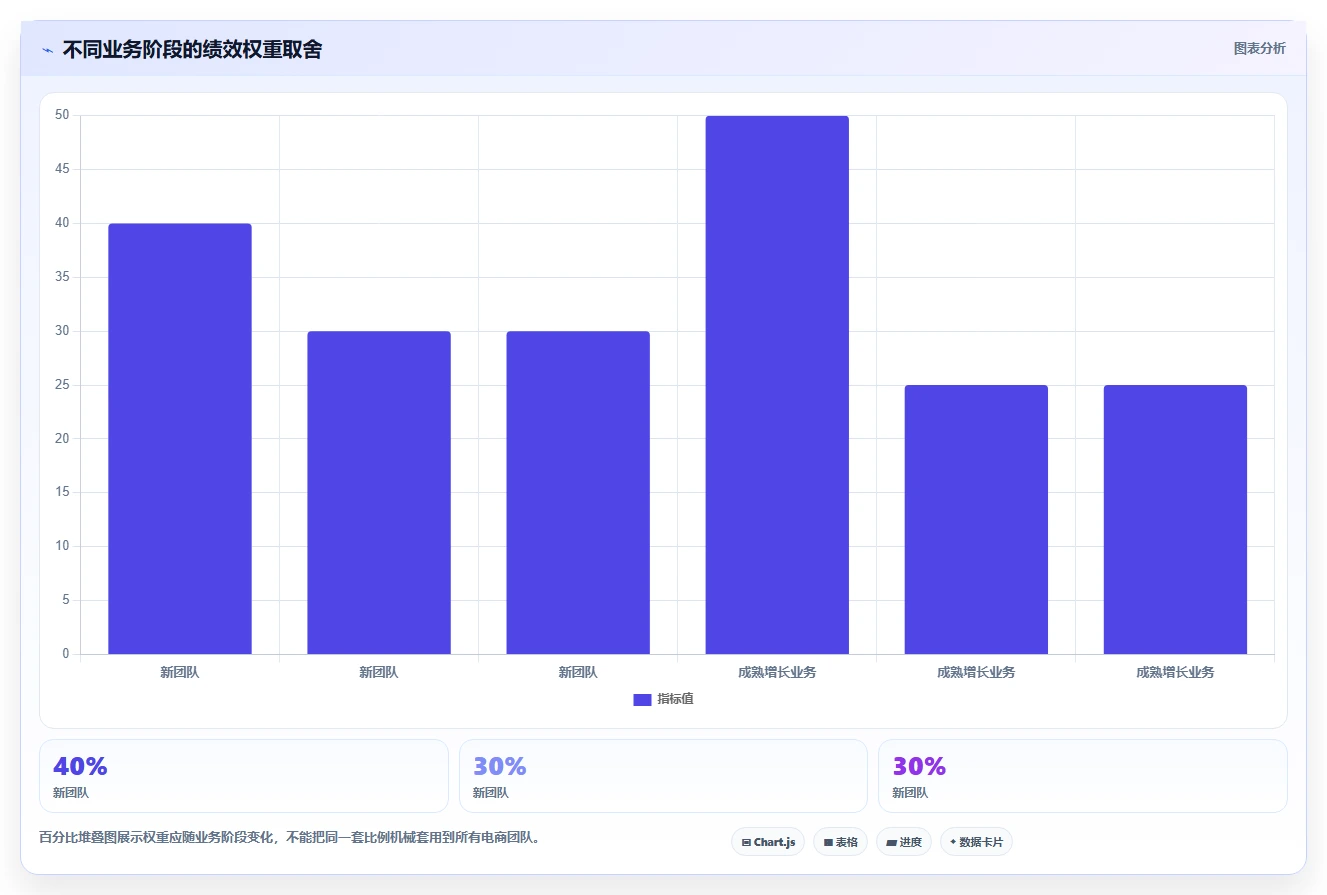The height and width of the screenshot is (895, 1327).
Task: Select the Chart.js tag
Action: (768, 842)
